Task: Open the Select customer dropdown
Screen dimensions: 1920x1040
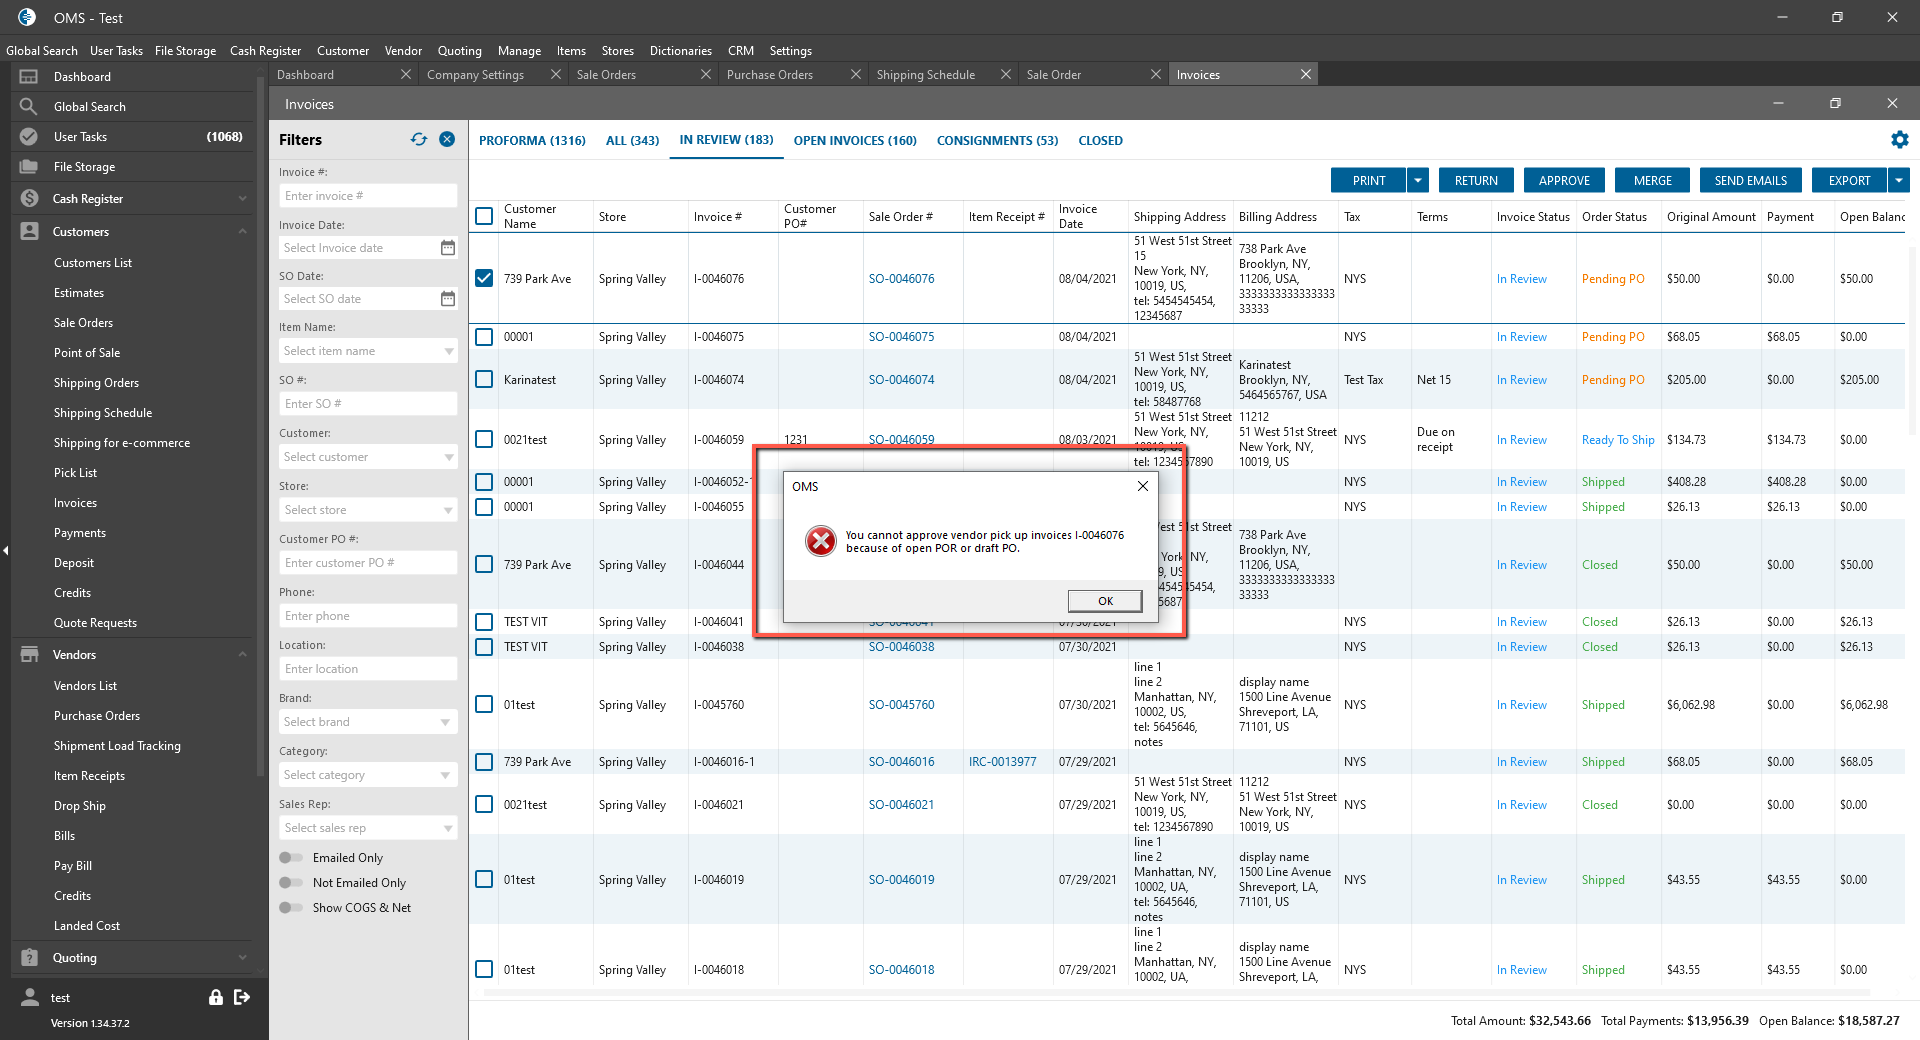Action: tap(368, 457)
